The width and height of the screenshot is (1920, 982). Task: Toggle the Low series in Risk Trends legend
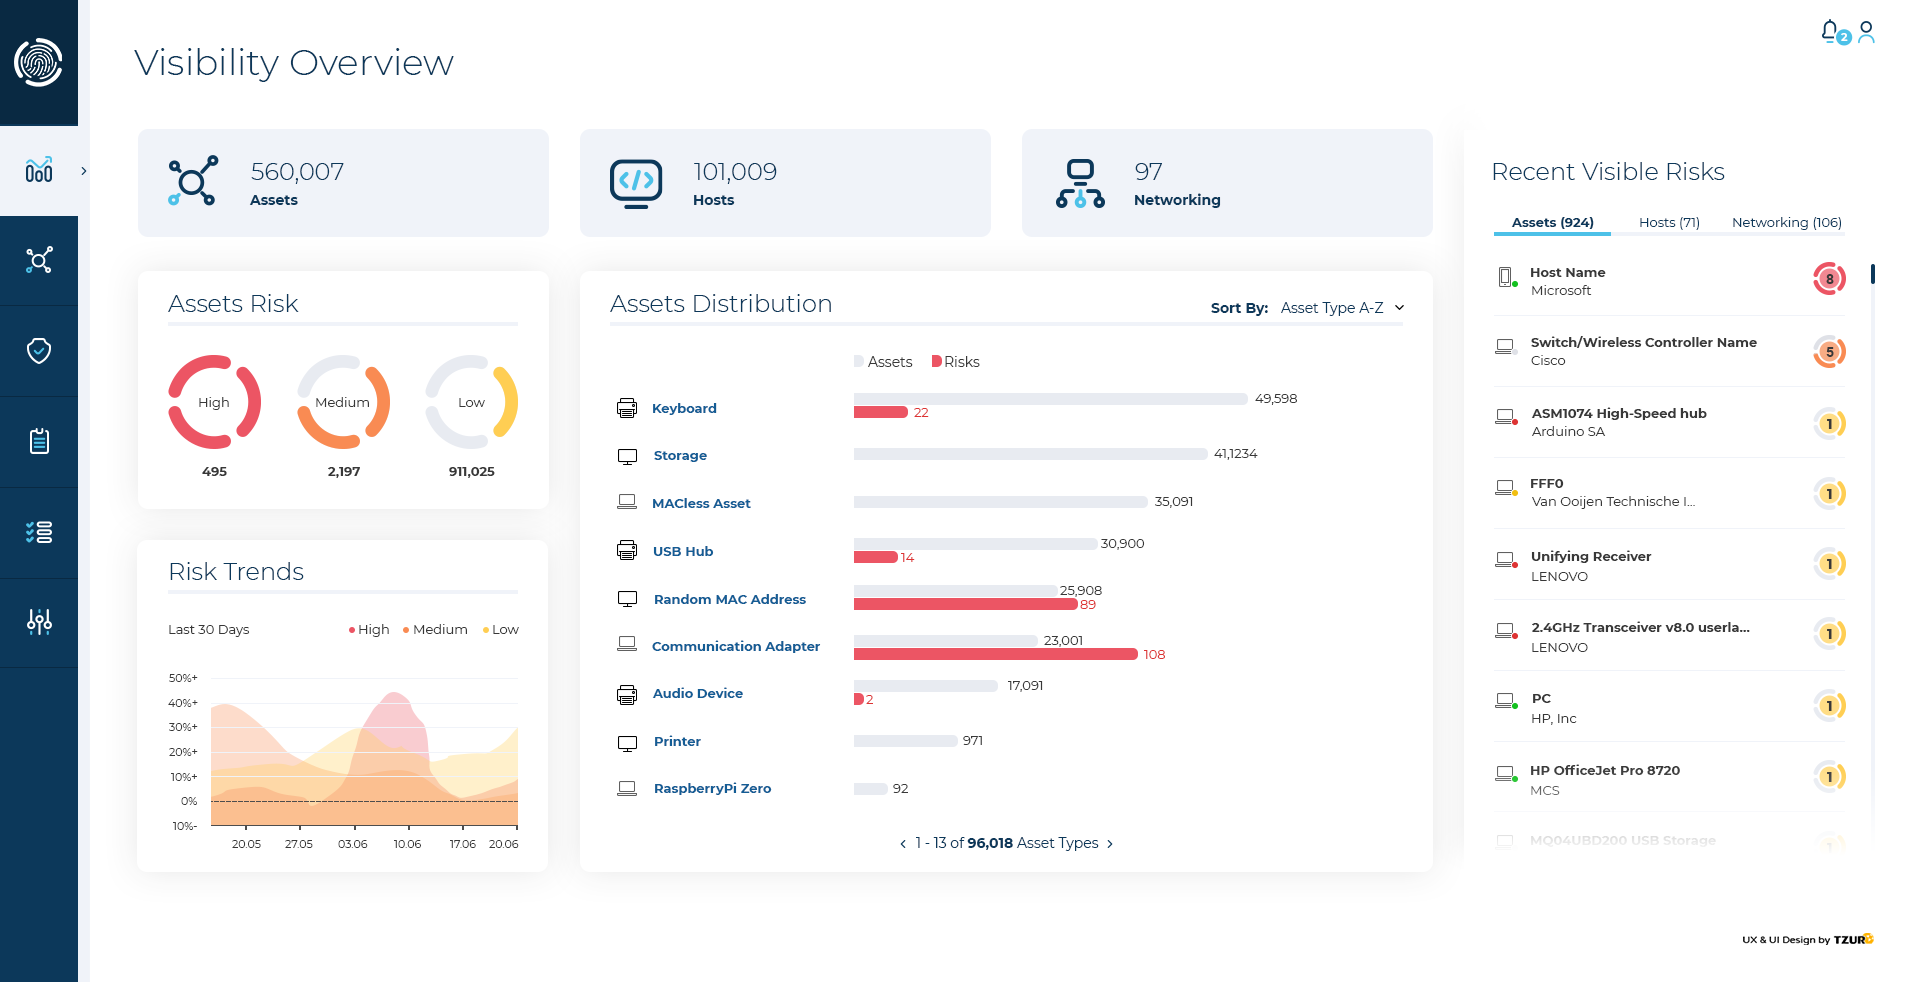501,630
